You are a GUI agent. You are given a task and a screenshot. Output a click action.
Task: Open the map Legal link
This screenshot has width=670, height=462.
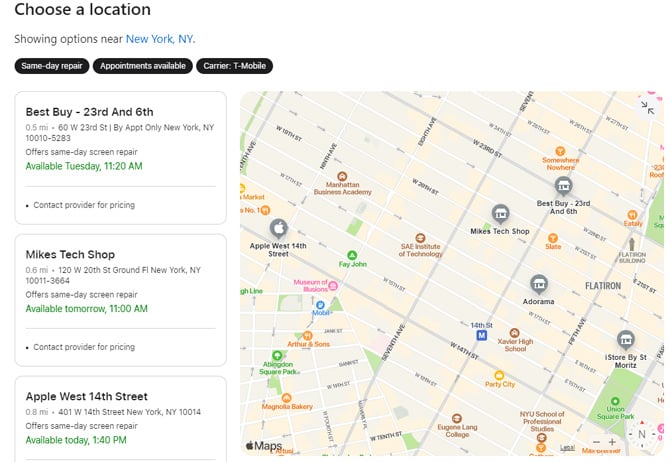click(567, 447)
